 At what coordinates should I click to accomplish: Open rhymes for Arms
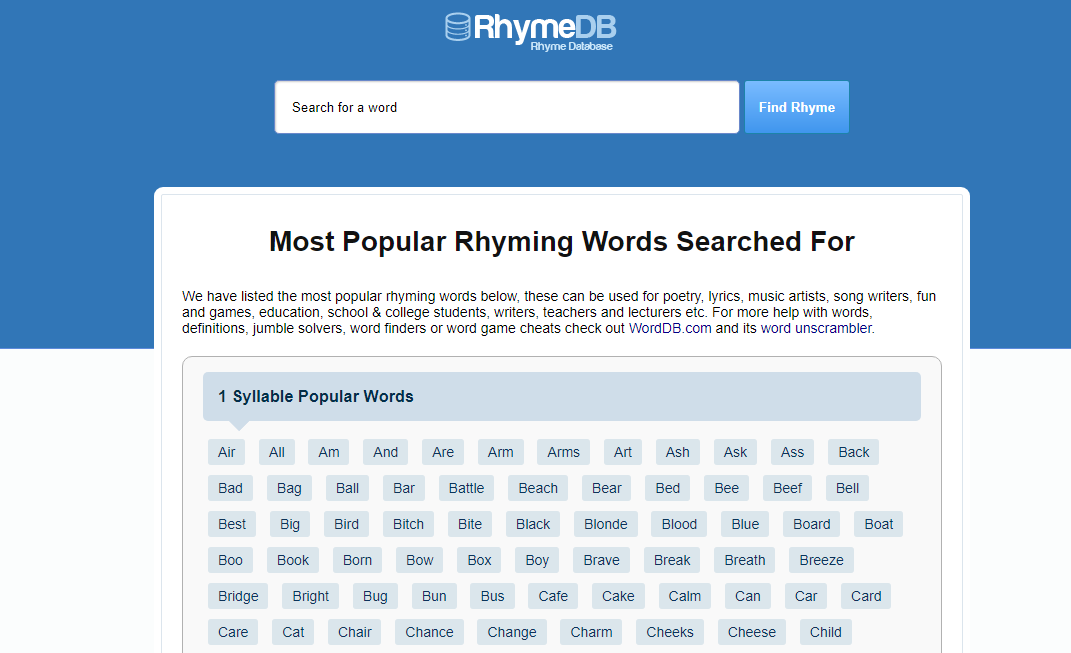564,452
